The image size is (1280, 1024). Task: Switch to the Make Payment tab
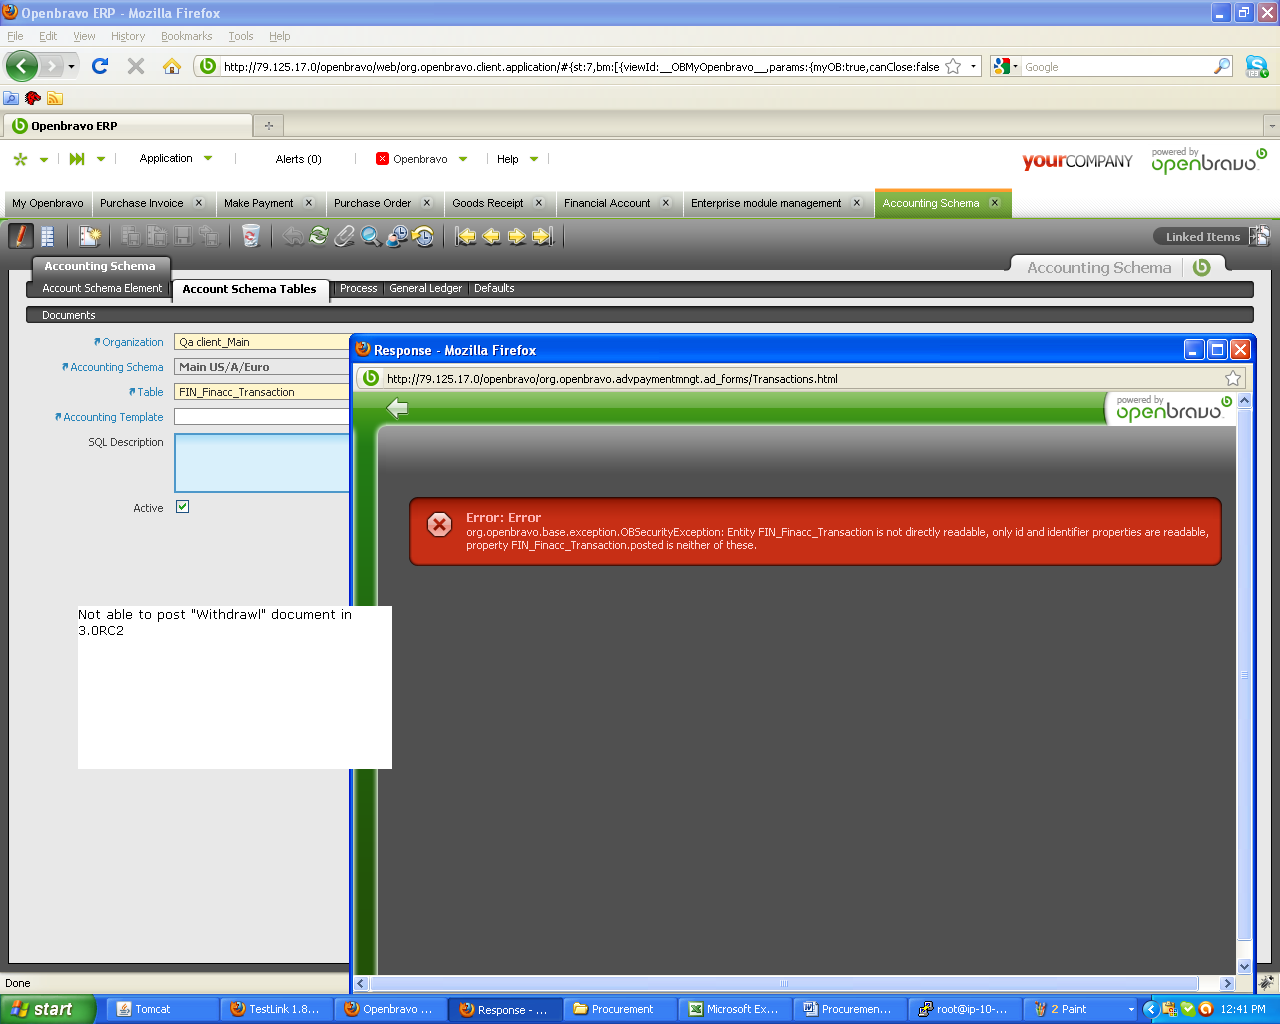(259, 203)
